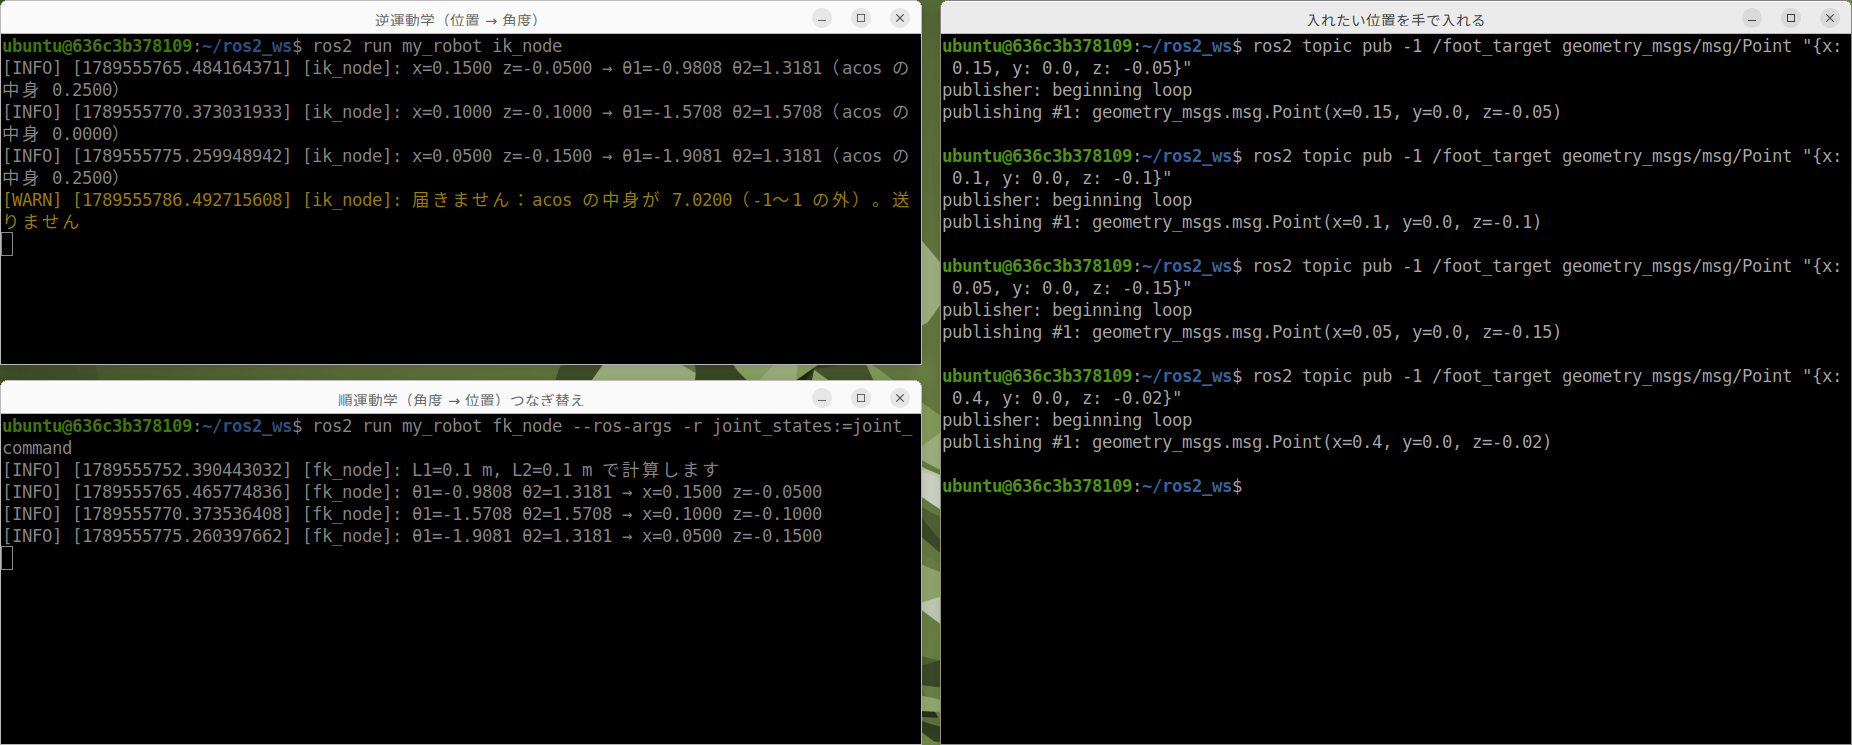The height and width of the screenshot is (745, 1852).
Task: Click first 'publisher: beginning loop' line
Action: coord(1067,90)
